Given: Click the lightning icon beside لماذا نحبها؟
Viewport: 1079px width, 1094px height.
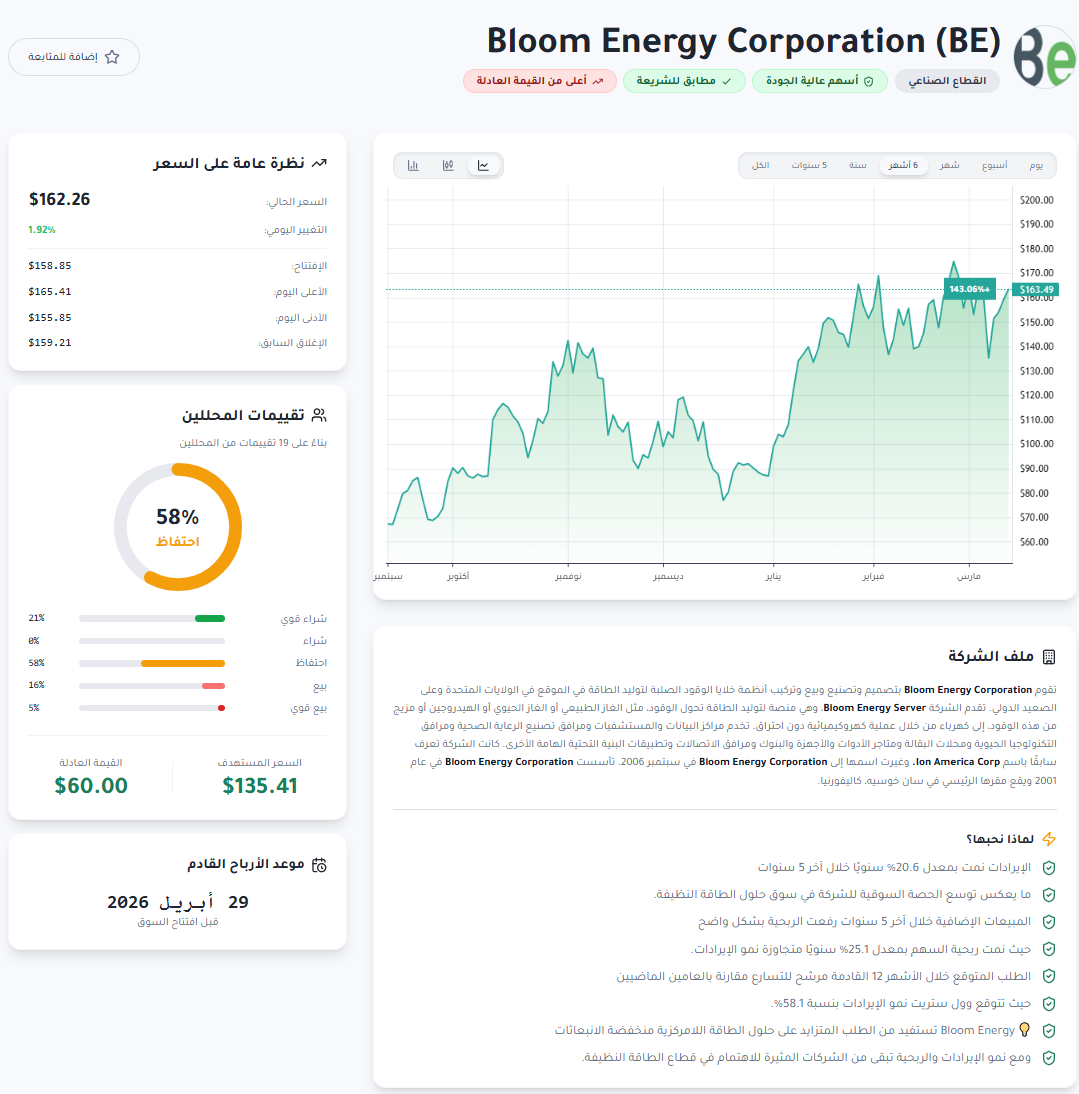Looking at the screenshot, I should tap(1048, 839).
